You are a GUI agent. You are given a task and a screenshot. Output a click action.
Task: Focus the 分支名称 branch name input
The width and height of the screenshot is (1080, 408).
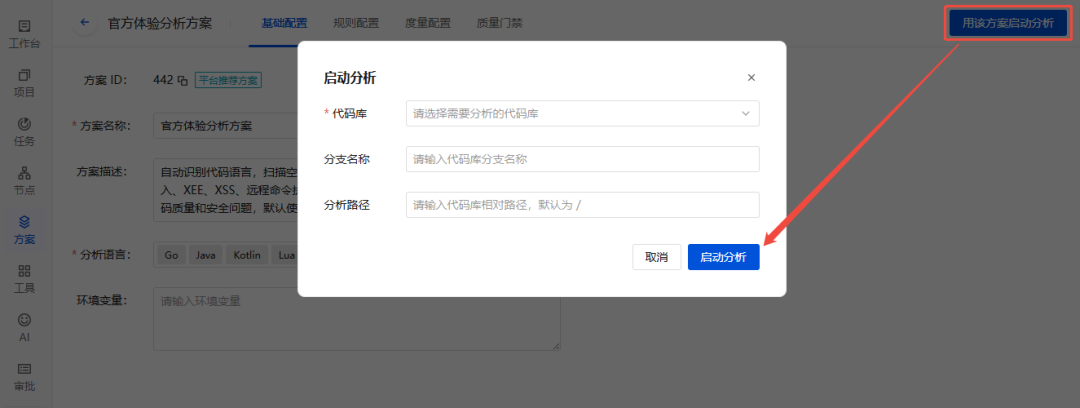click(x=583, y=159)
